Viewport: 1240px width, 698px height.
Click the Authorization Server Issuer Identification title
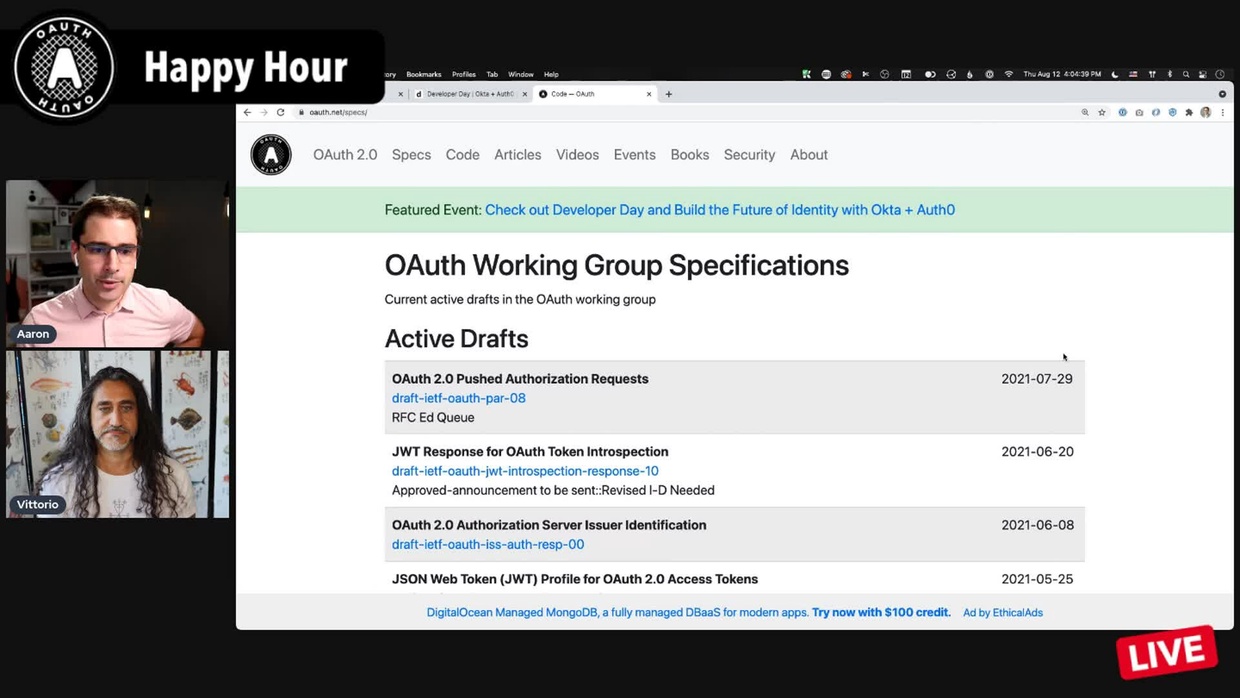tap(549, 525)
